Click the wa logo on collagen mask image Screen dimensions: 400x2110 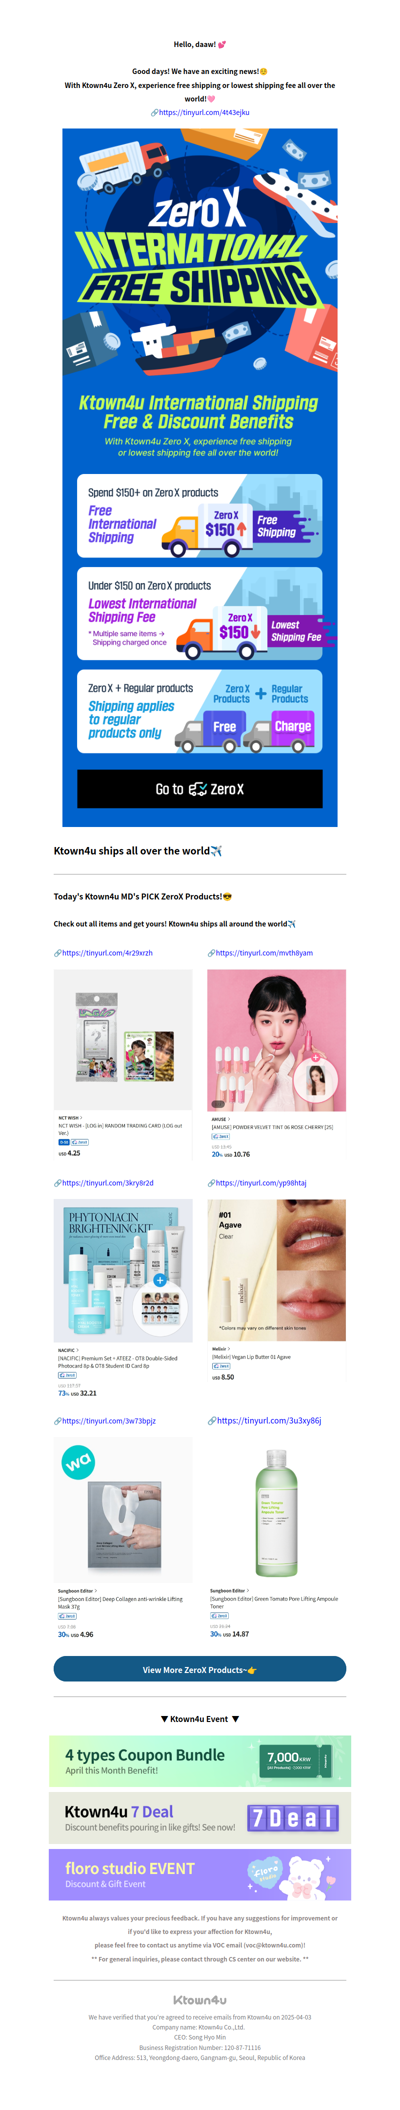(x=78, y=1463)
